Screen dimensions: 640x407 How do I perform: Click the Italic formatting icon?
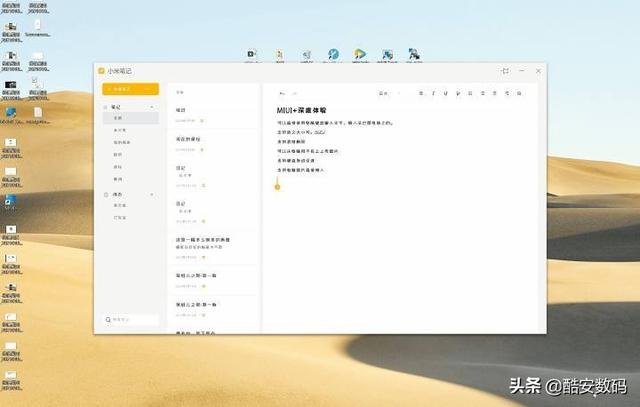(x=433, y=93)
